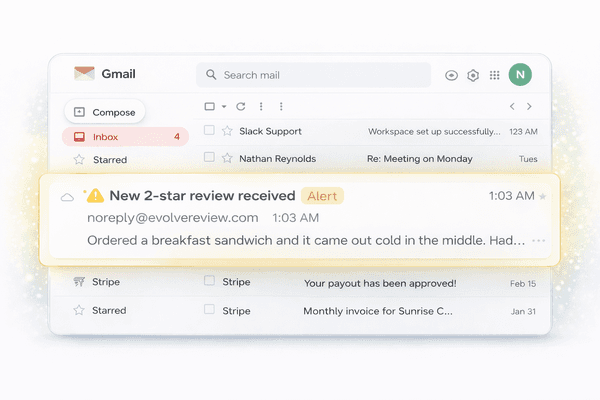Open the Starred folder below Inbox
This screenshot has height=400, width=600.
click(110, 160)
